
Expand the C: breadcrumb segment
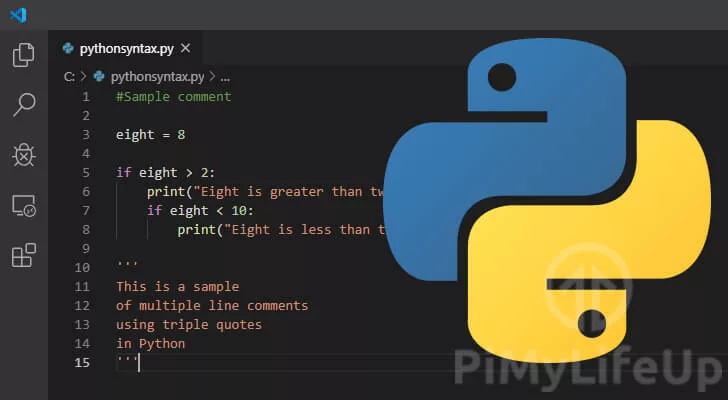[x=69, y=76]
